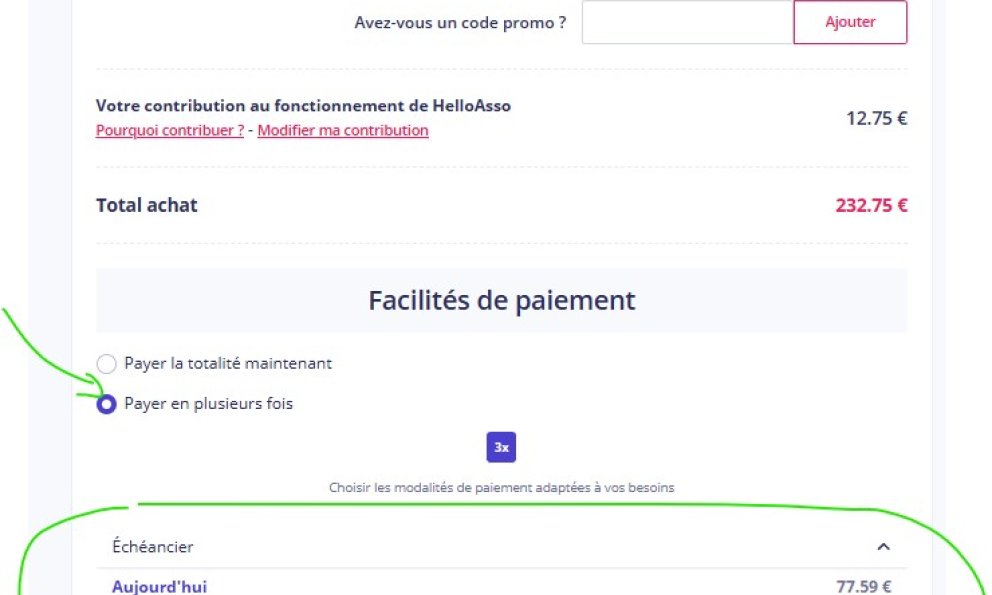
Task: Click 'Avez-vous un code promo ?' label
Action: point(461,22)
